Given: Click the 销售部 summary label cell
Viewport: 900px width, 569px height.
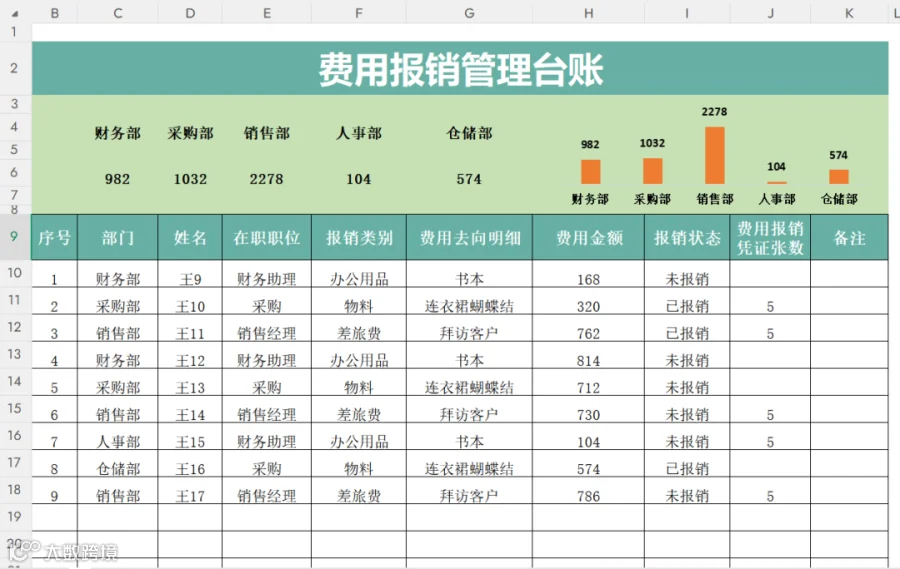Looking at the screenshot, I should click(x=267, y=133).
